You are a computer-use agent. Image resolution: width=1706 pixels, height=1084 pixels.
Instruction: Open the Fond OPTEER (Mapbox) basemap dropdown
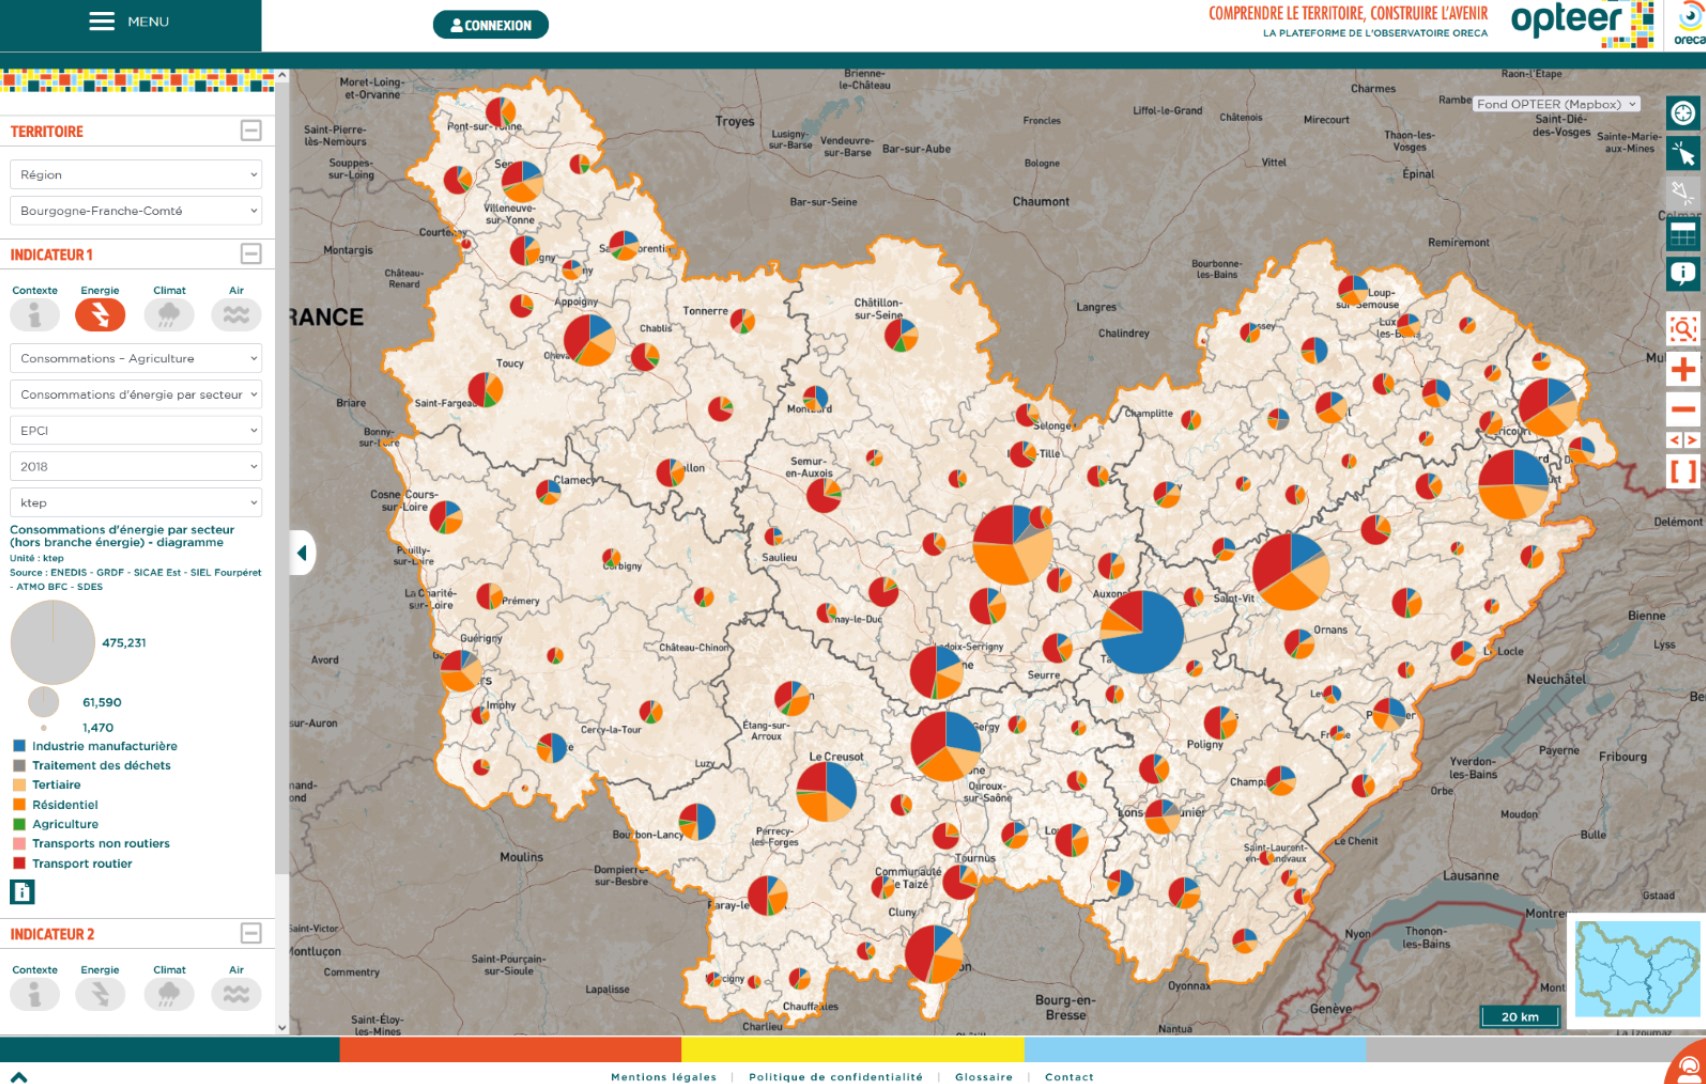tap(1556, 104)
